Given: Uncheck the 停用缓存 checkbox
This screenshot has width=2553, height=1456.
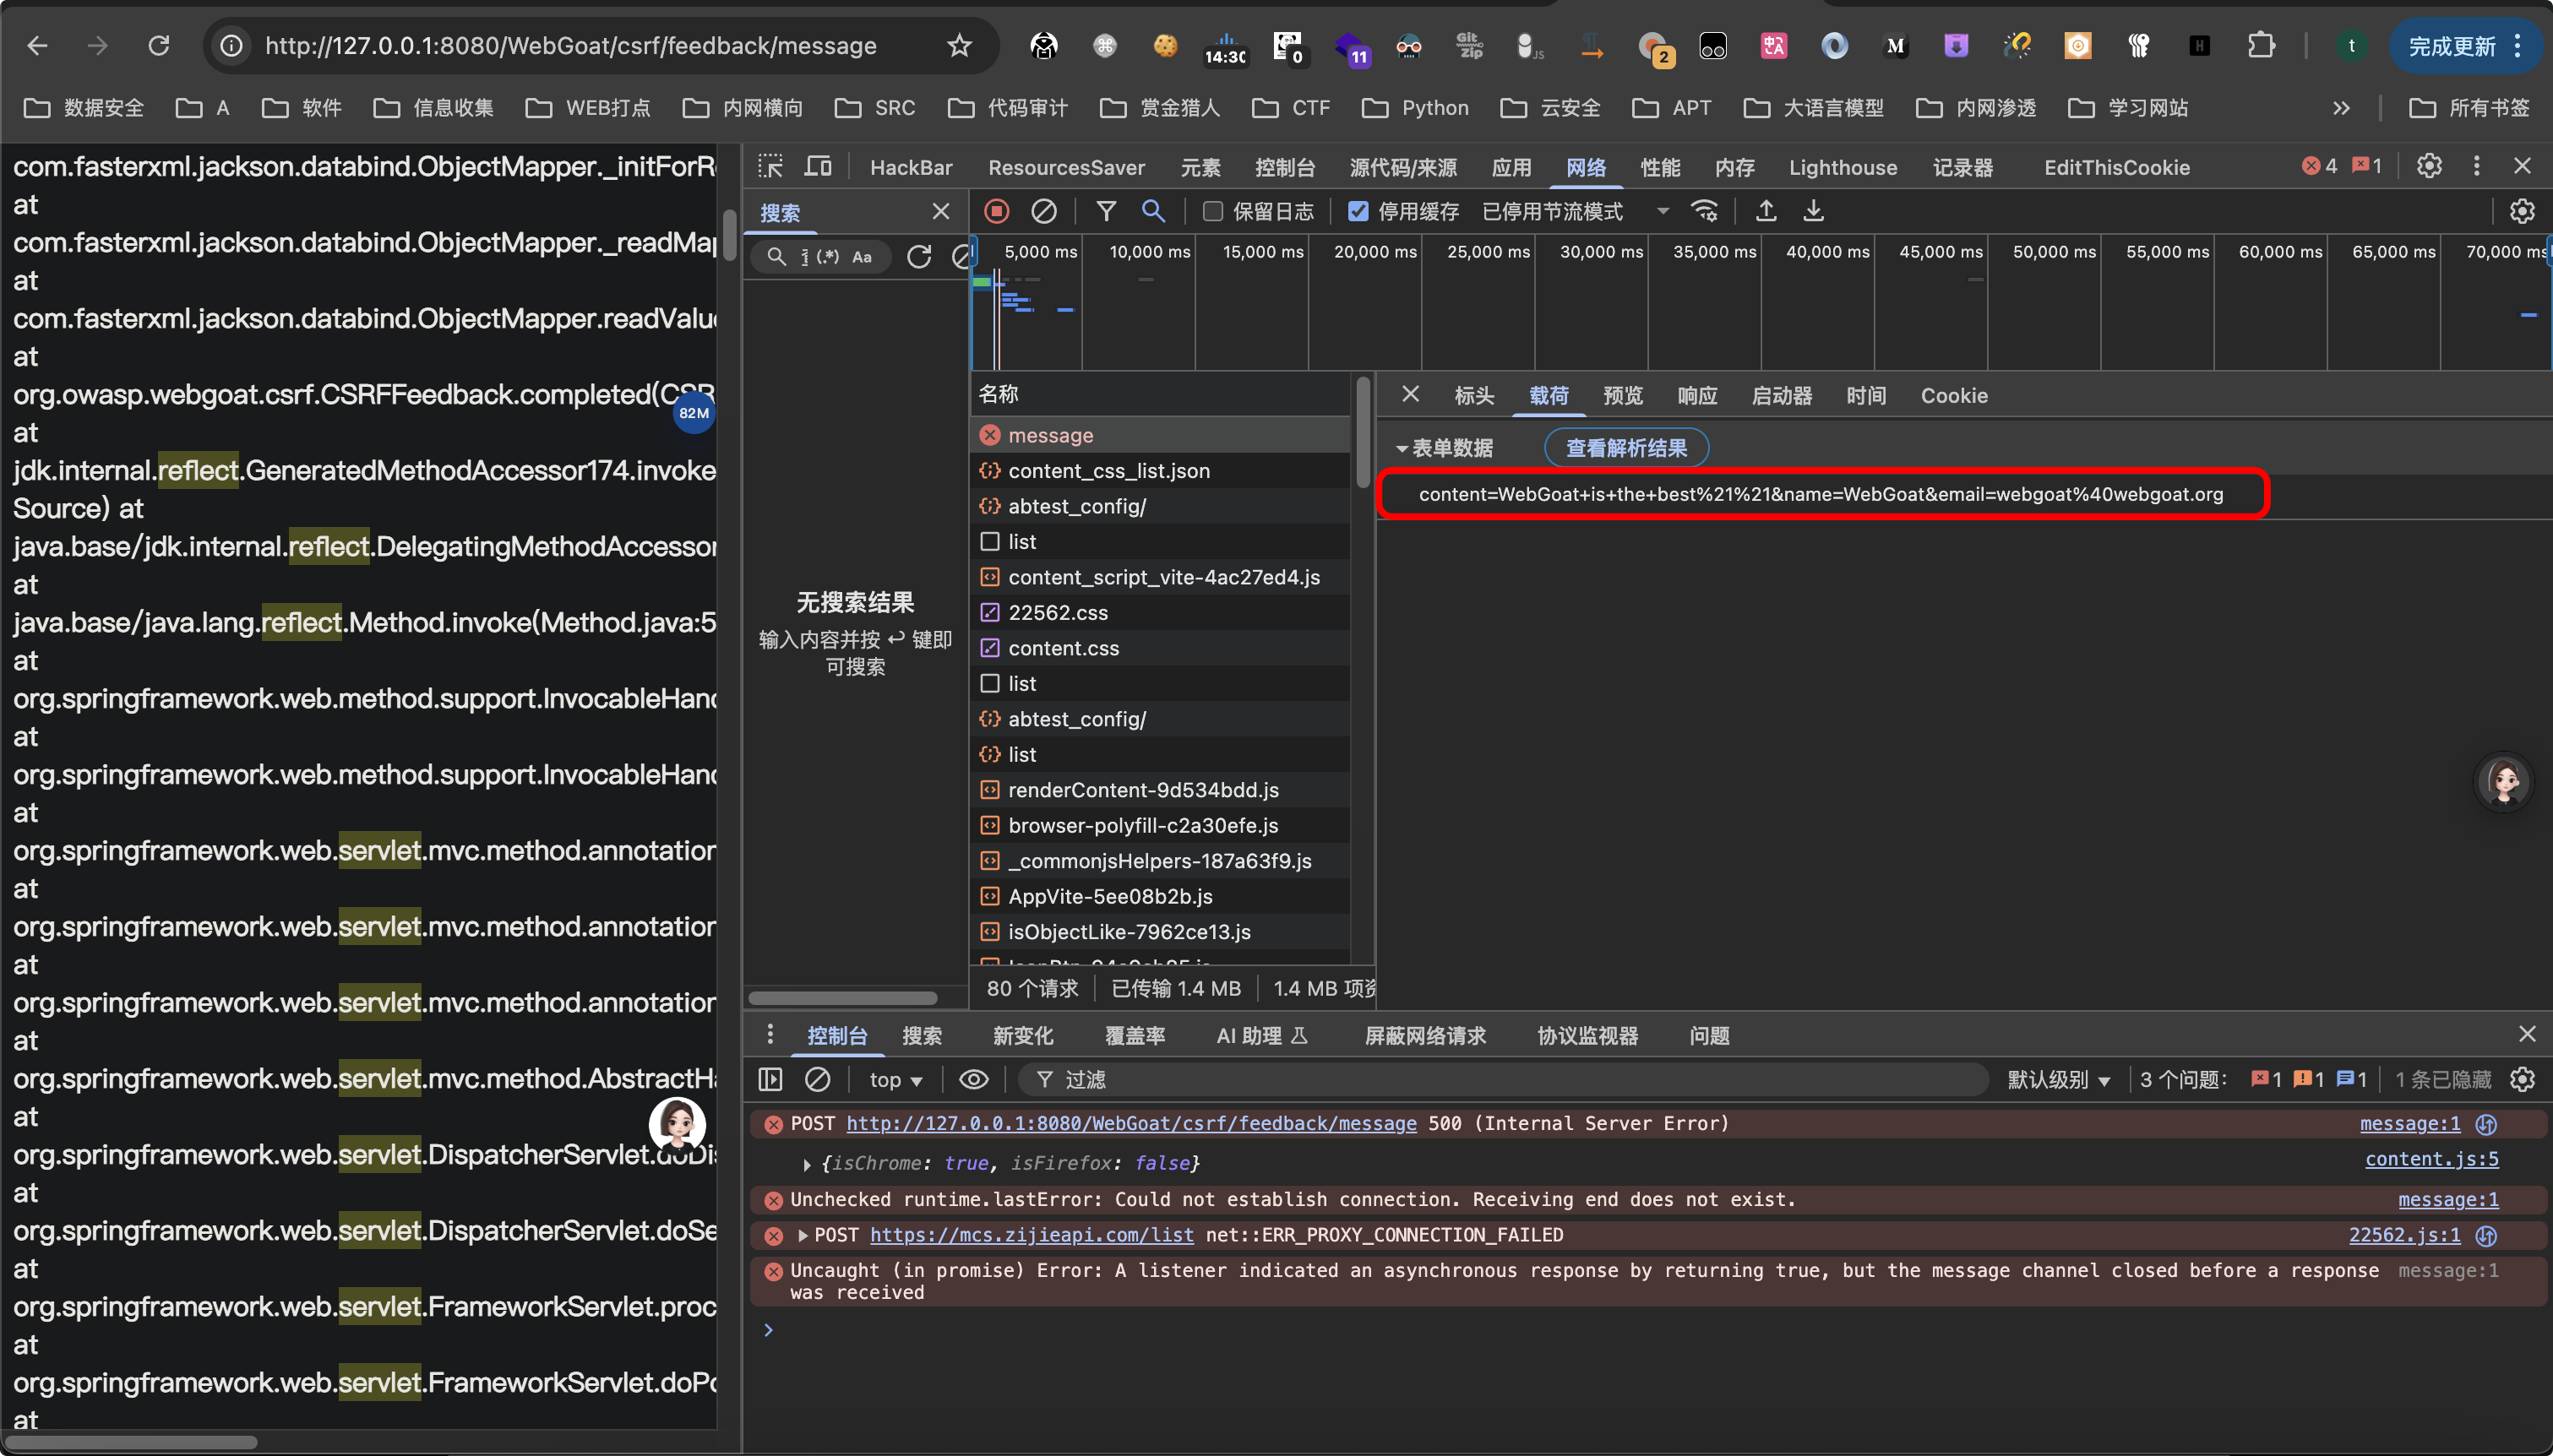Looking at the screenshot, I should point(1357,211).
